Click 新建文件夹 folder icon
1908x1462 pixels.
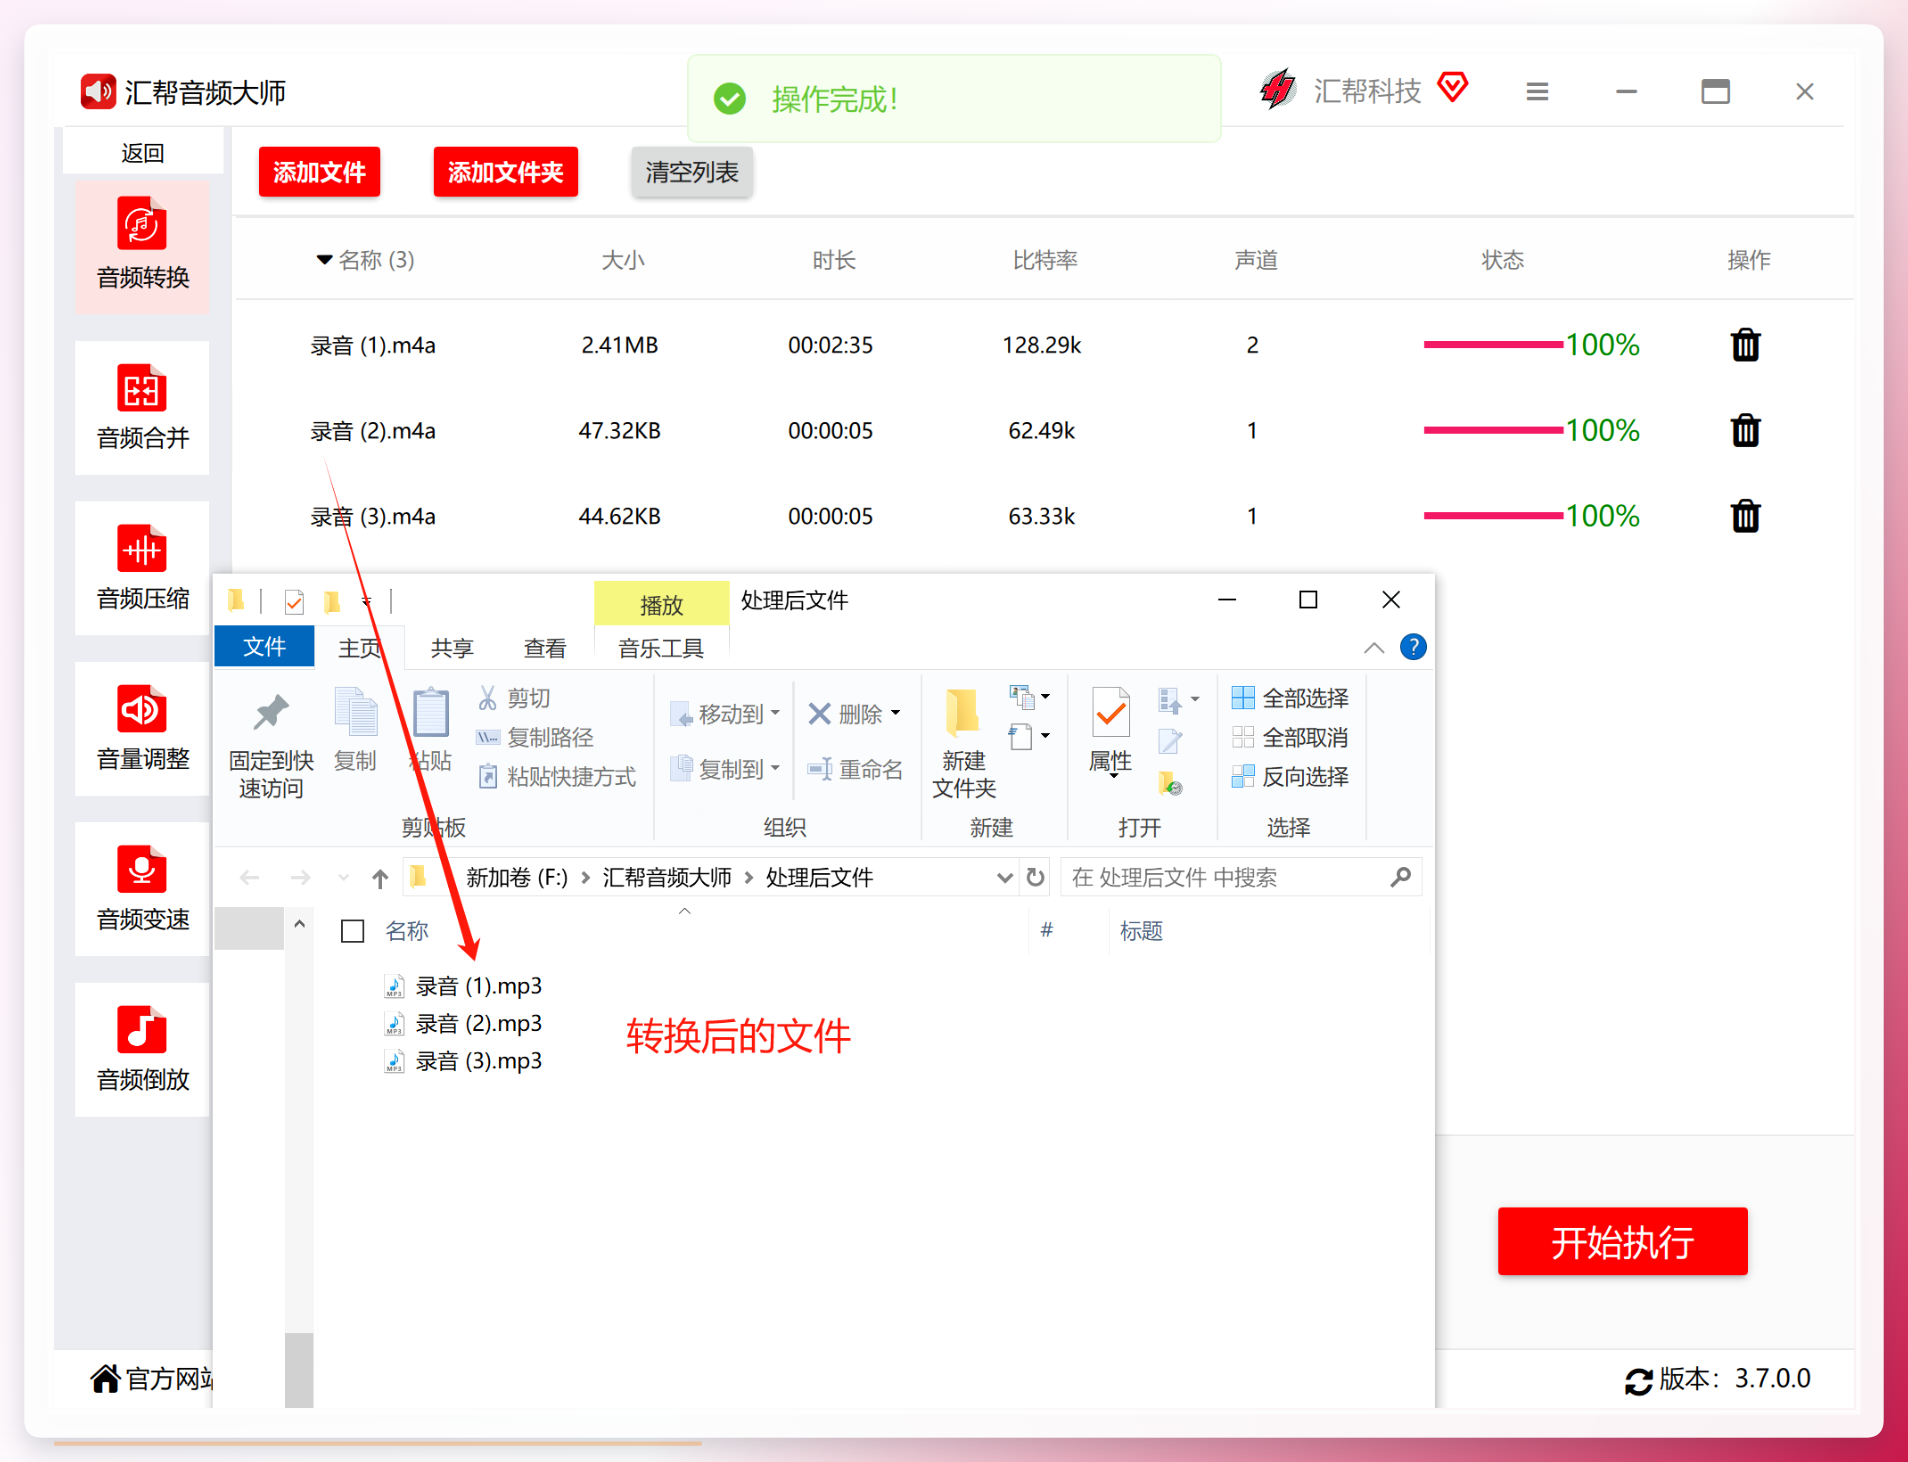[x=963, y=712]
